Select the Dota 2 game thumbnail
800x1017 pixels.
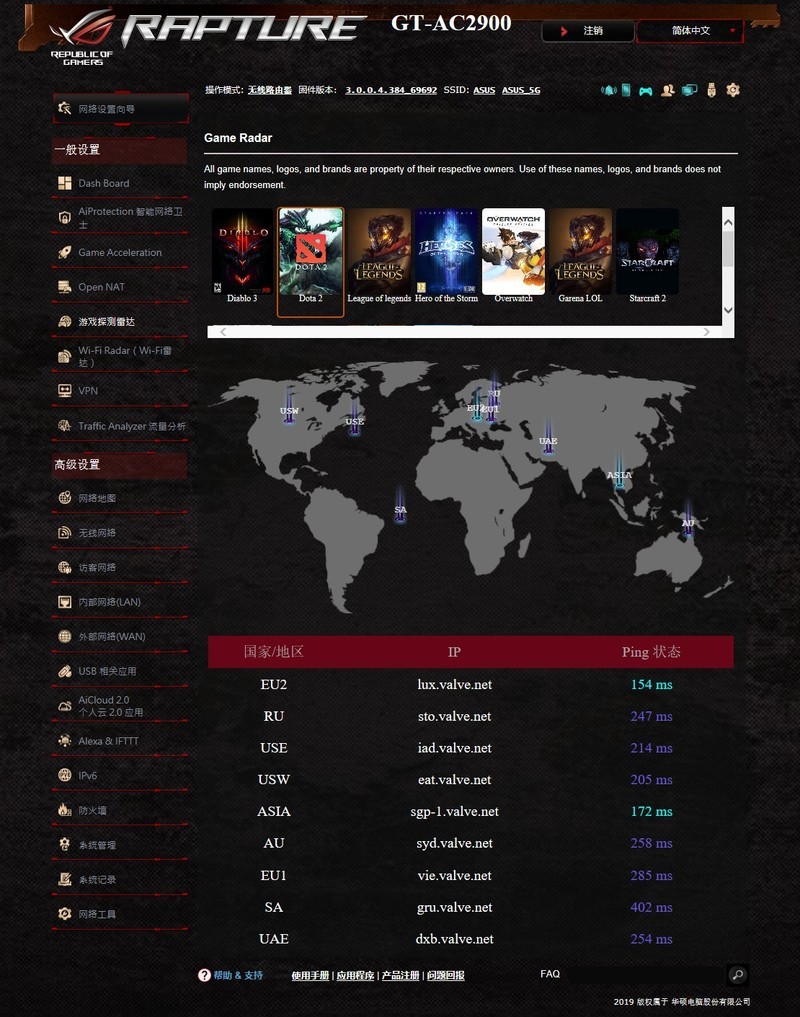(x=311, y=262)
